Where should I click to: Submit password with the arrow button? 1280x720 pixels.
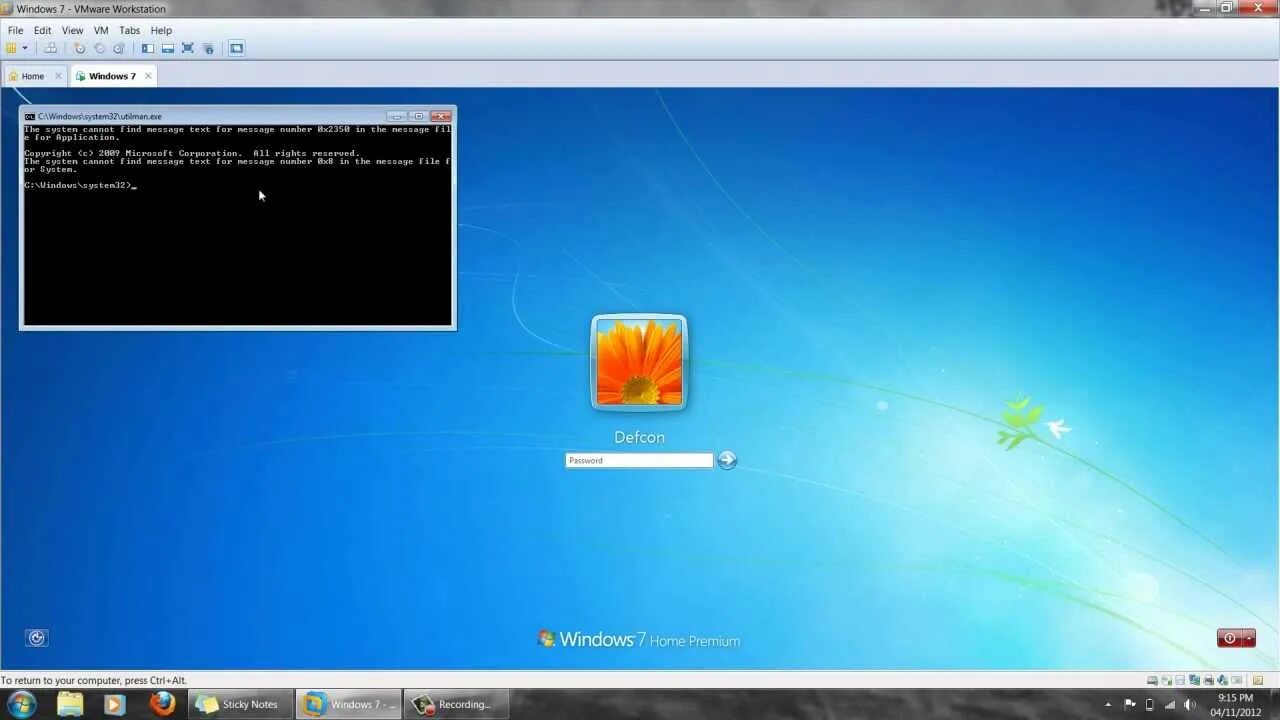click(x=727, y=460)
